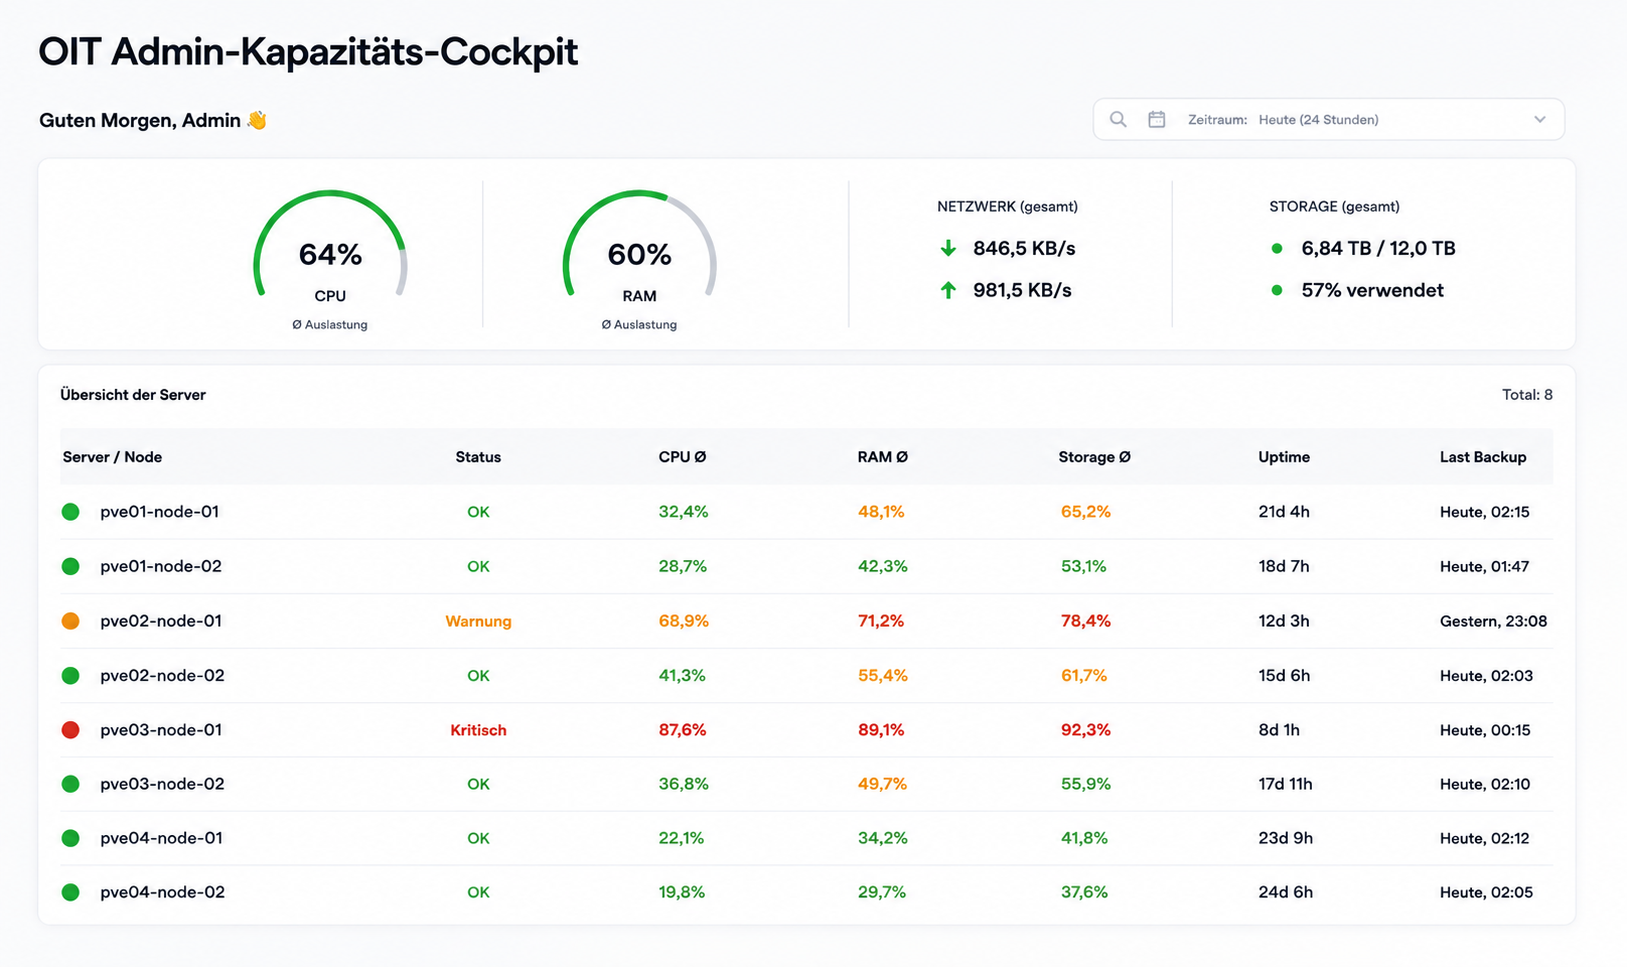Click Storage value 41,8%
This screenshot has height=967, width=1627.
point(1084,838)
